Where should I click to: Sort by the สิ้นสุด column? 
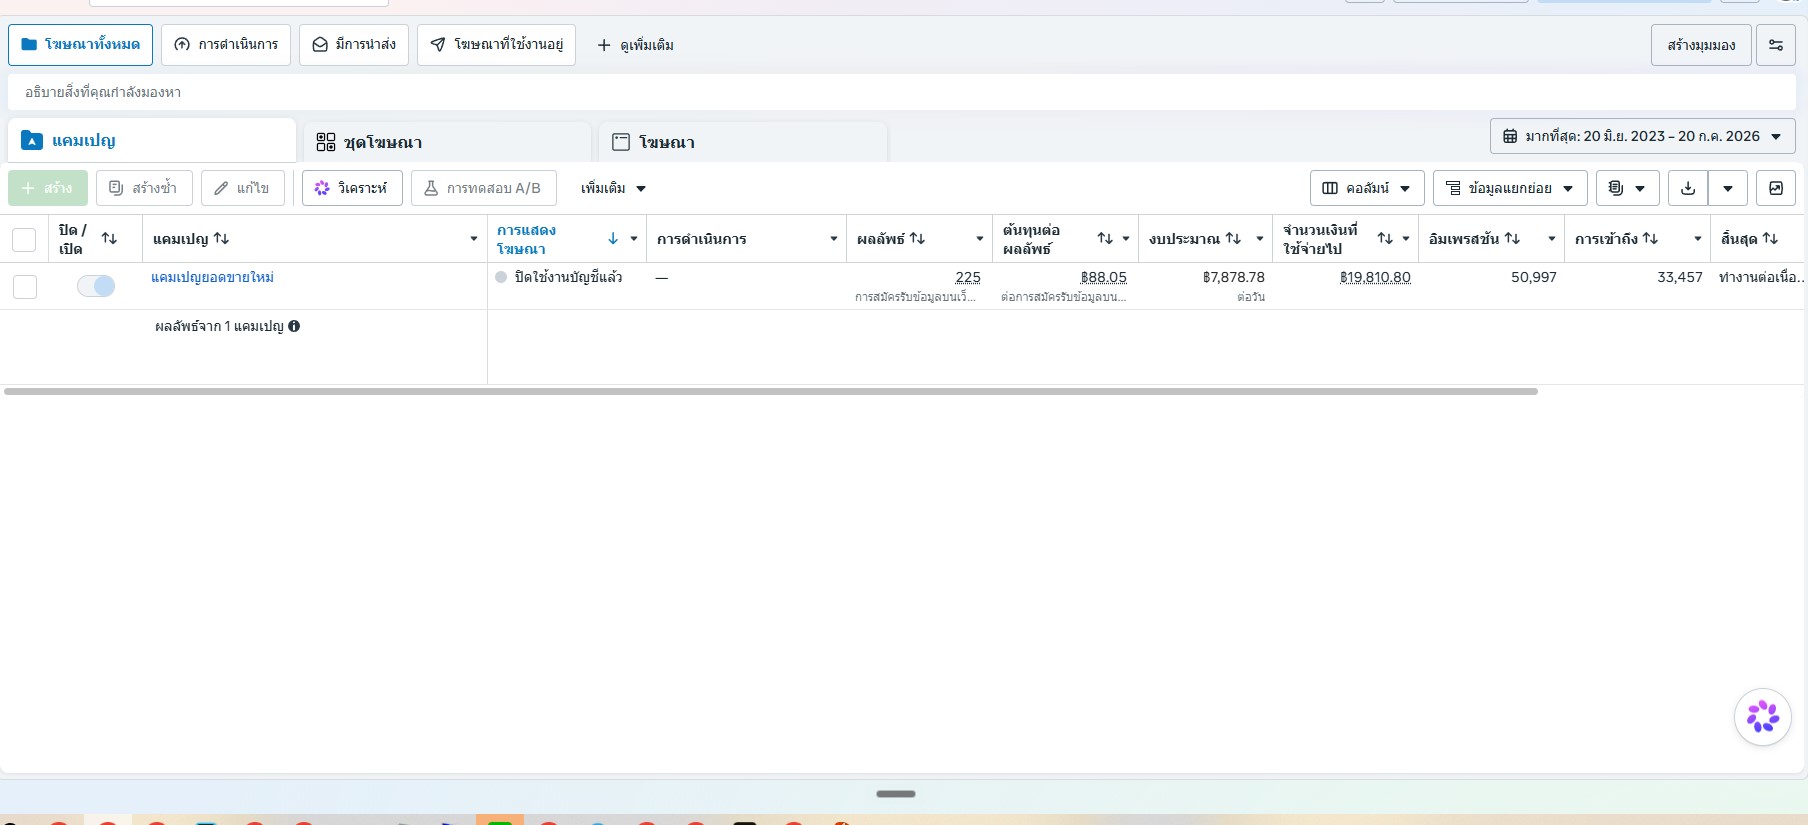pyautogui.click(x=1770, y=239)
